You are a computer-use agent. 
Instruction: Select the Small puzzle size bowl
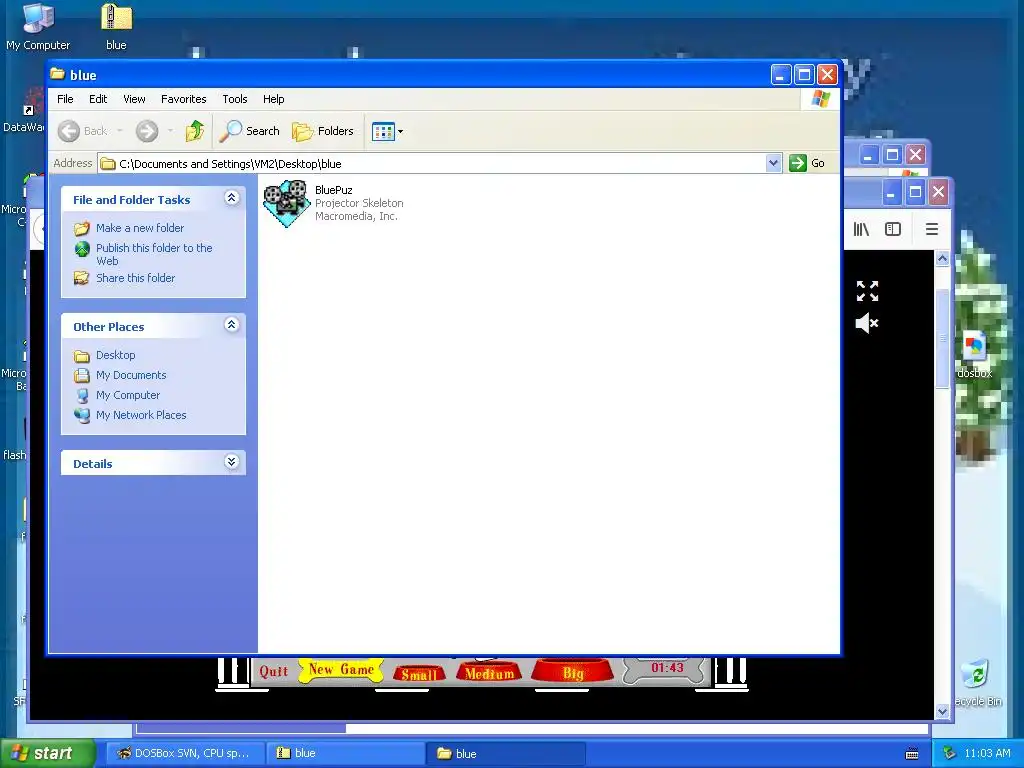tap(419, 673)
